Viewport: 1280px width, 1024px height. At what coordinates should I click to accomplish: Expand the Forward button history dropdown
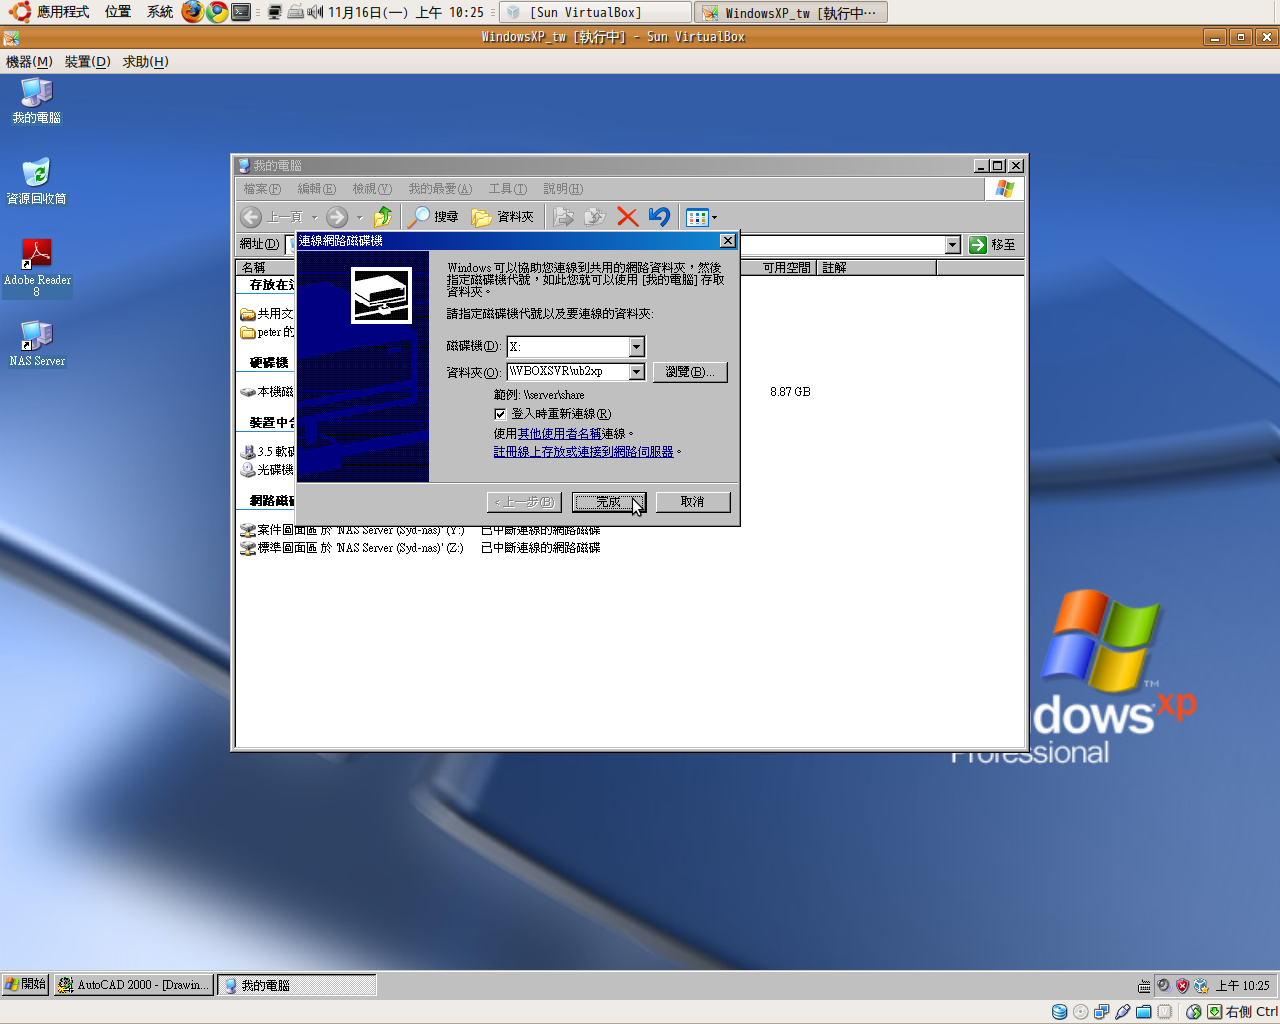[x=359, y=217]
